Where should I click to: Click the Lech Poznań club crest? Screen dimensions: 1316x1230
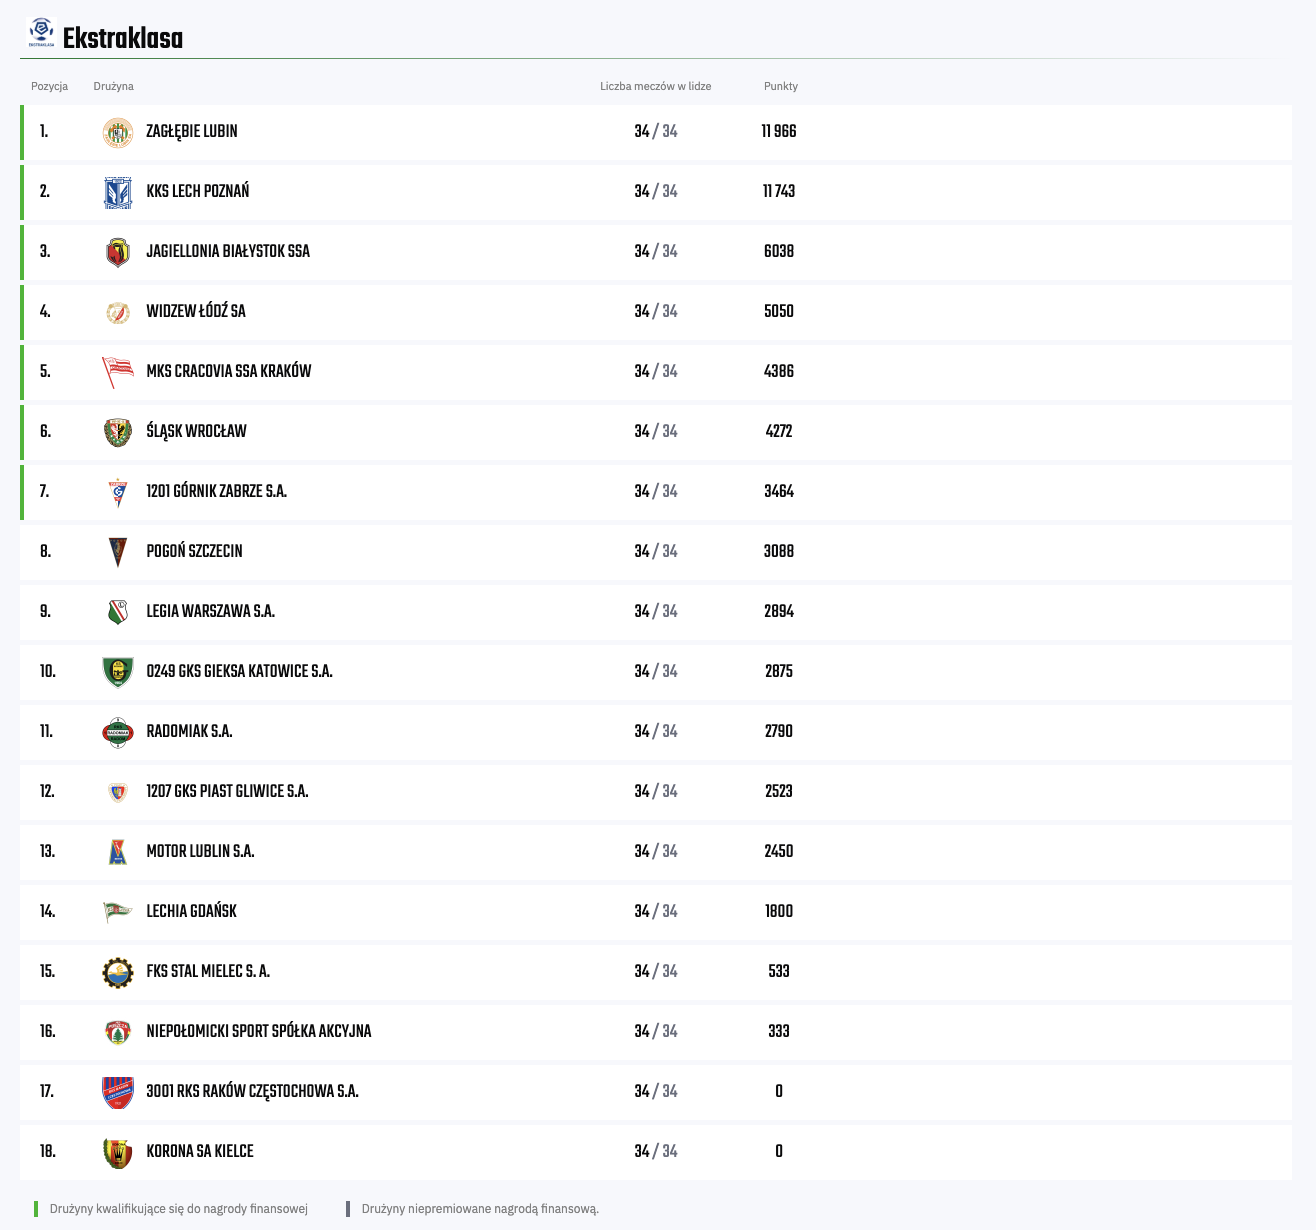118,192
